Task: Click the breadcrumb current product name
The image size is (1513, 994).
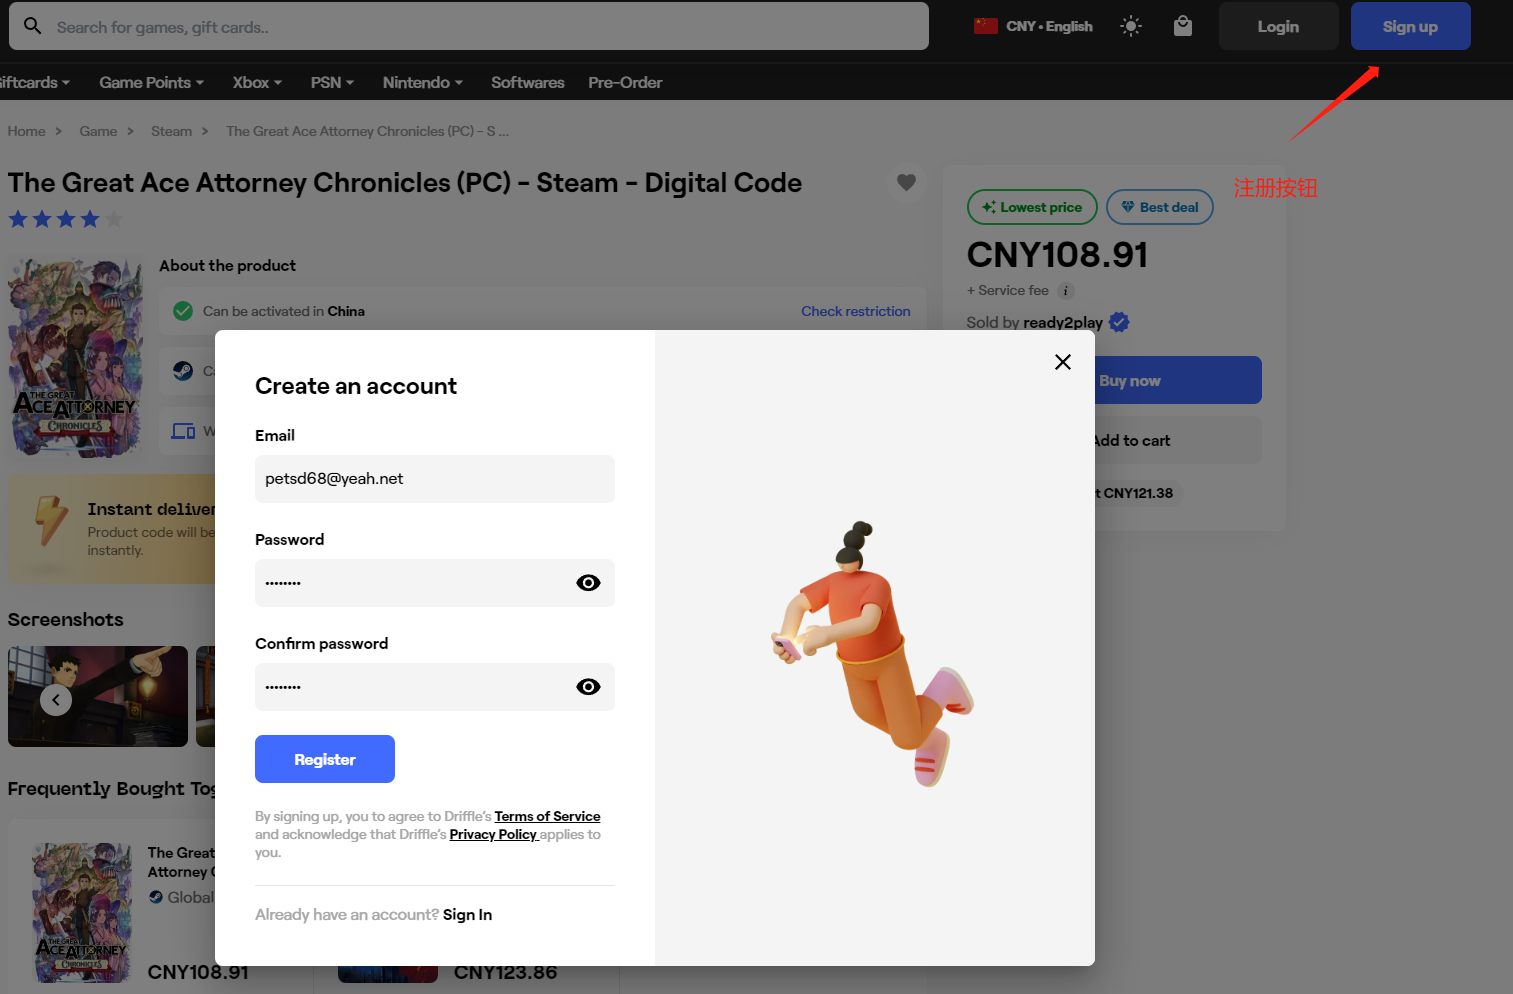Action: (367, 131)
